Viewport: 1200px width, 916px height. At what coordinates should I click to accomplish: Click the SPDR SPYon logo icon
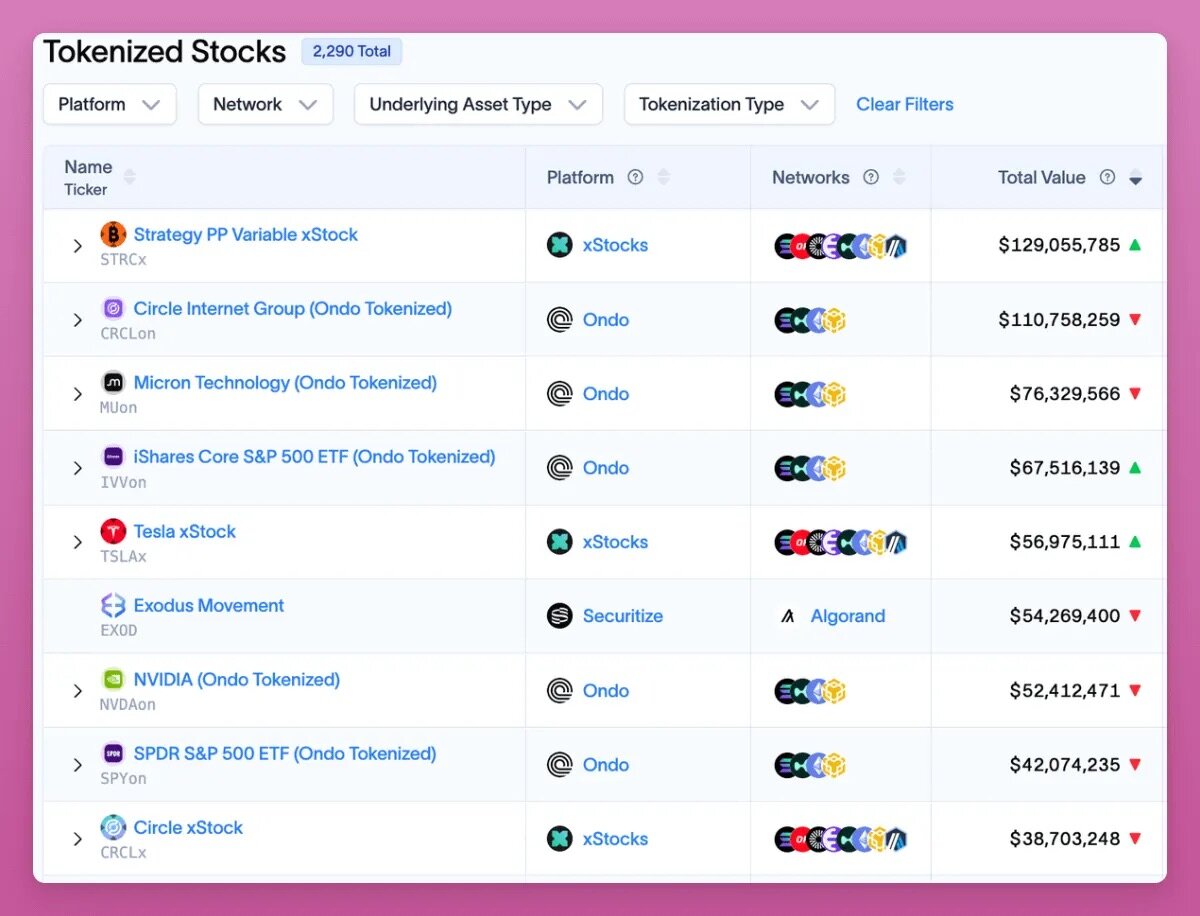[x=113, y=753]
